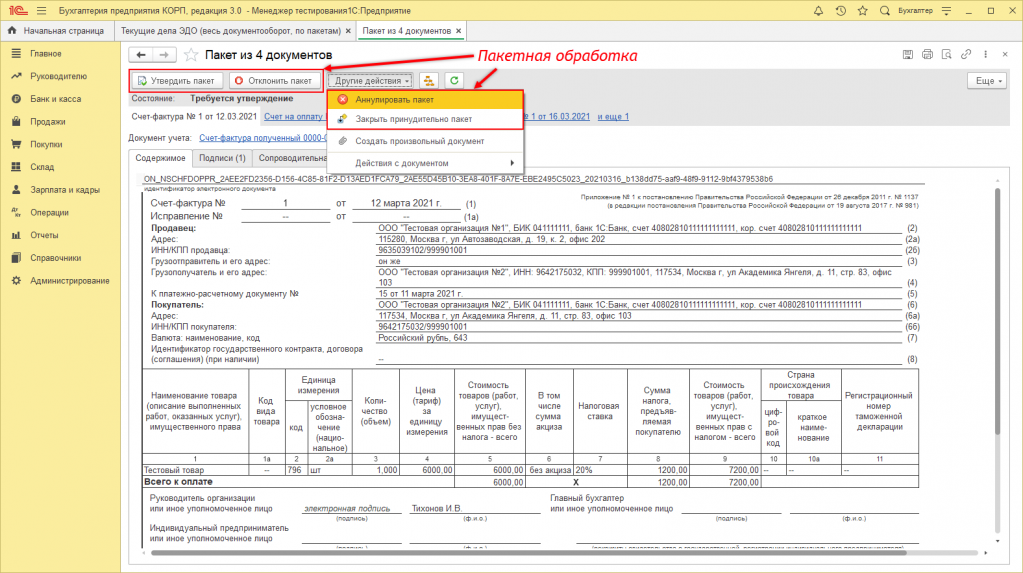
Task: Select Аннулировать пакет menu item
Action: pyautogui.click(x=425, y=100)
